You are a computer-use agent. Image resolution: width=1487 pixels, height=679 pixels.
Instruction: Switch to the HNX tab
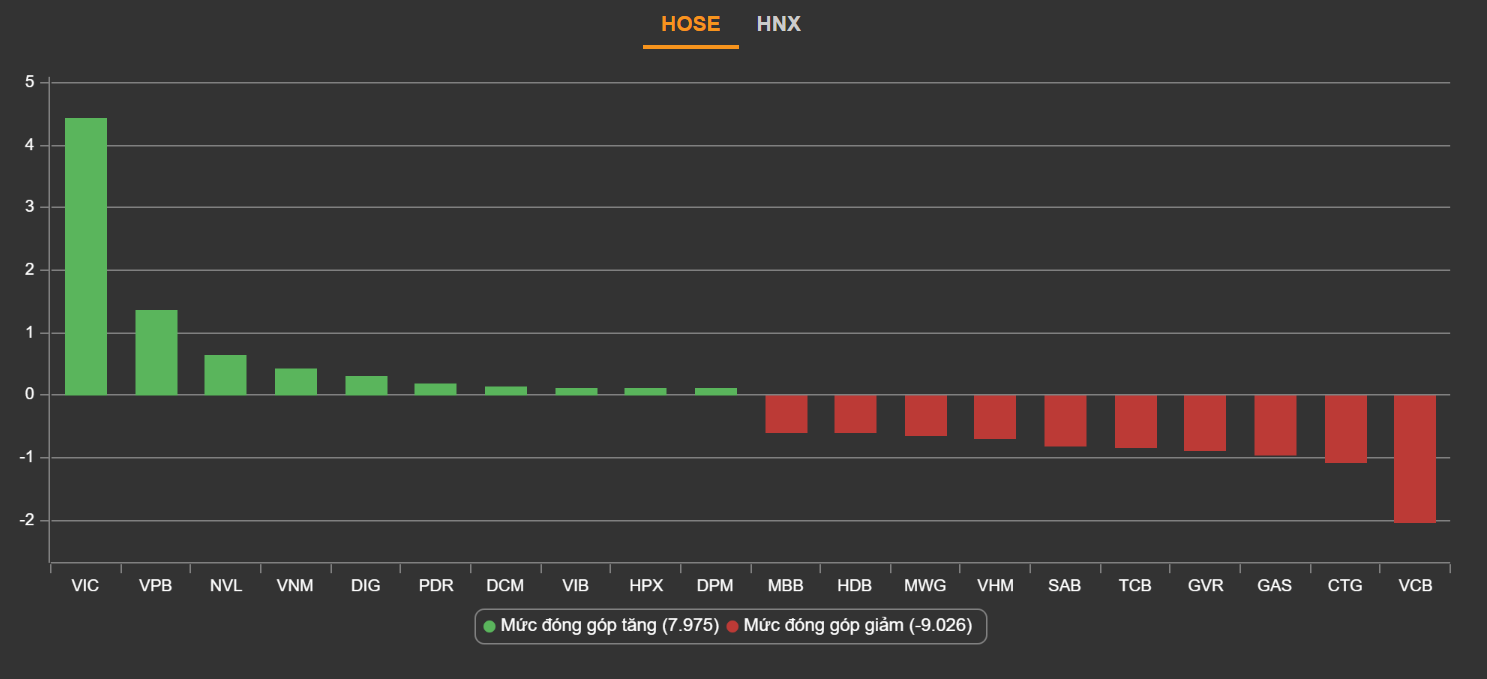pos(778,24)
